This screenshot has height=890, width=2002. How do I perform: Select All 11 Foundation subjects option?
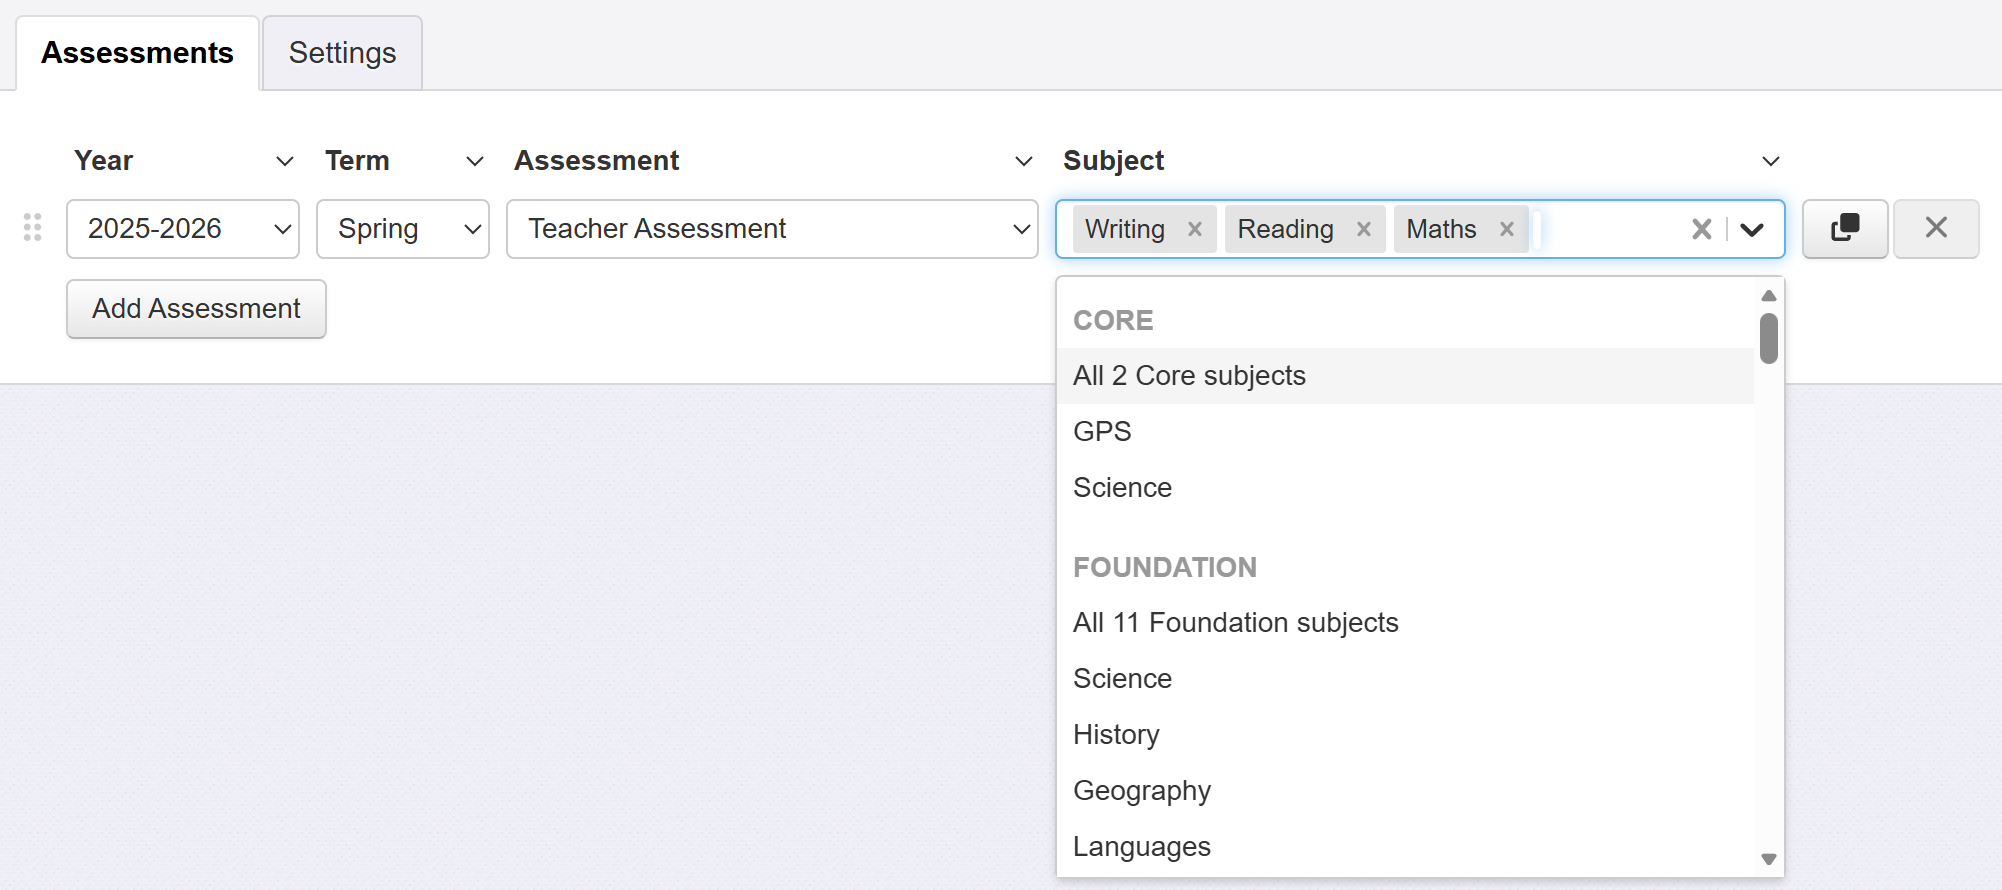1235,623
